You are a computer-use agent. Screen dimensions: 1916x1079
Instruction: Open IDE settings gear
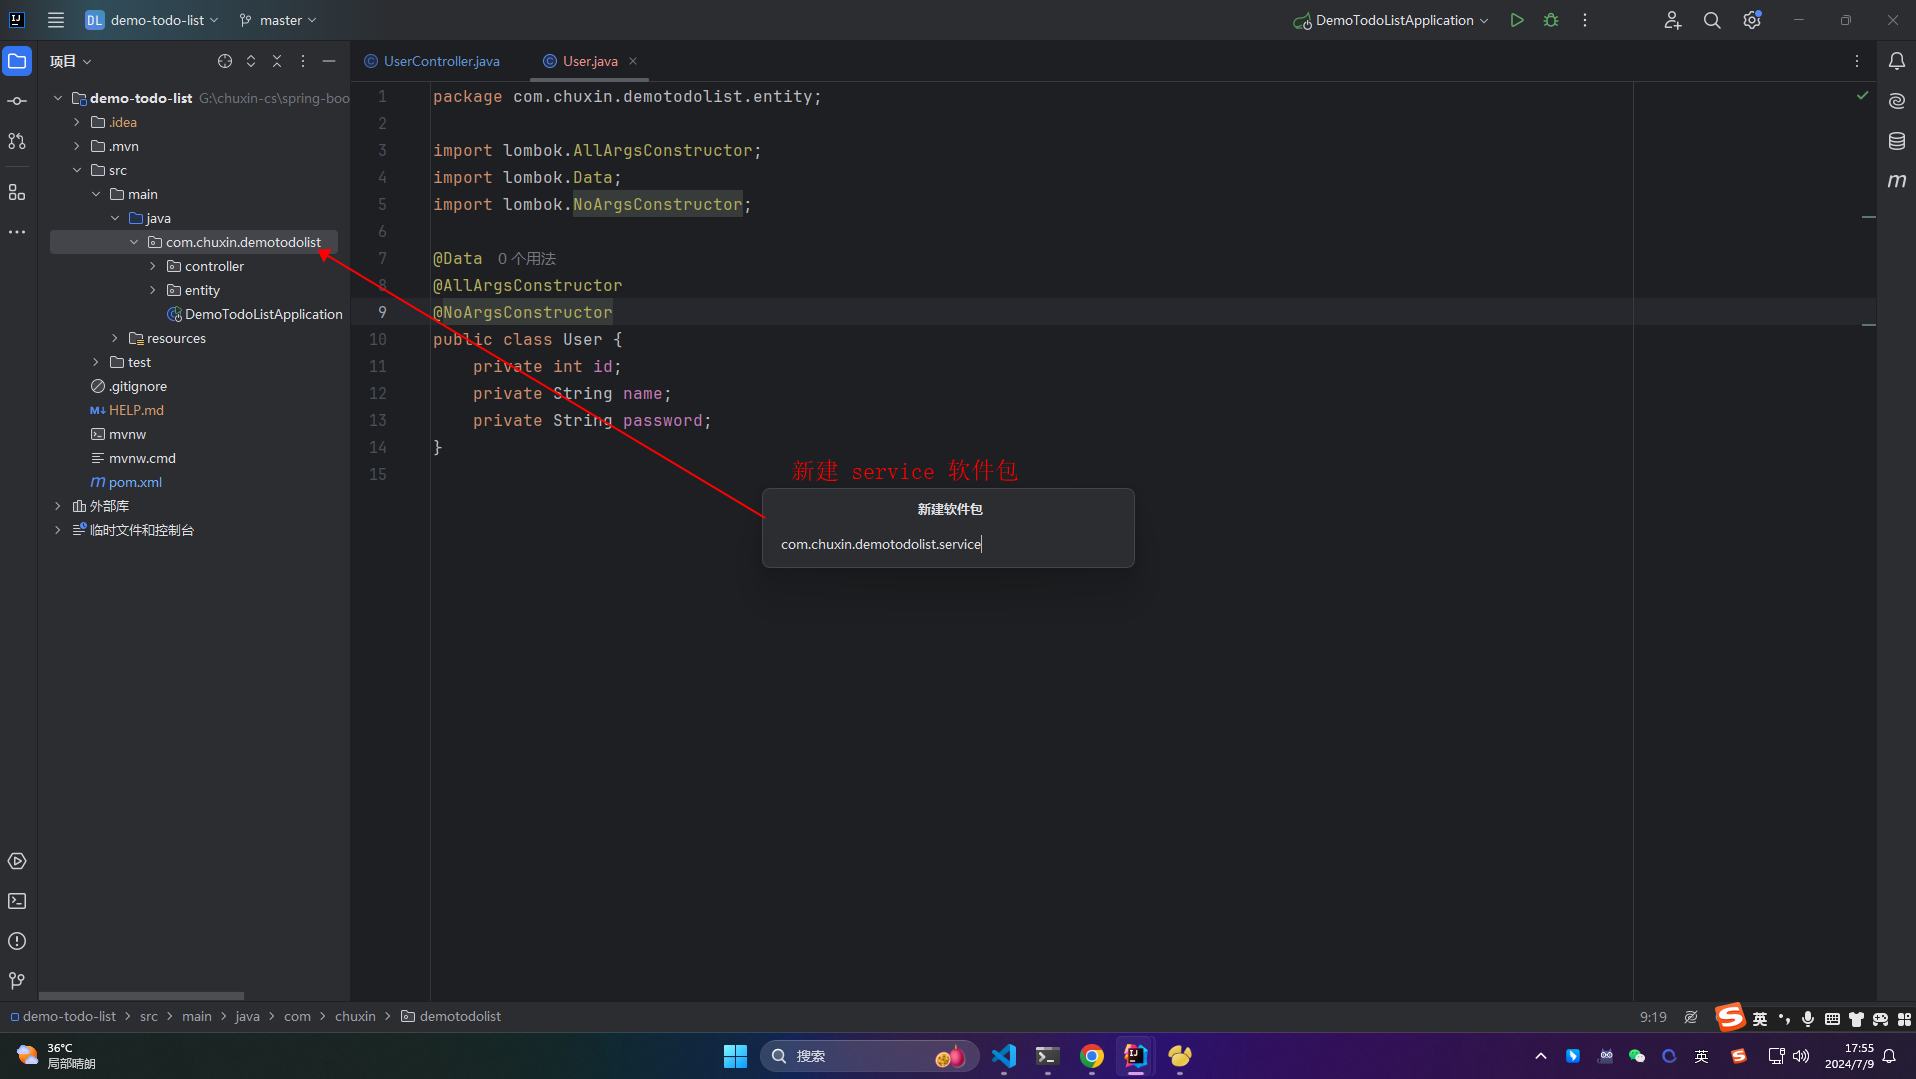[1752, 20]
